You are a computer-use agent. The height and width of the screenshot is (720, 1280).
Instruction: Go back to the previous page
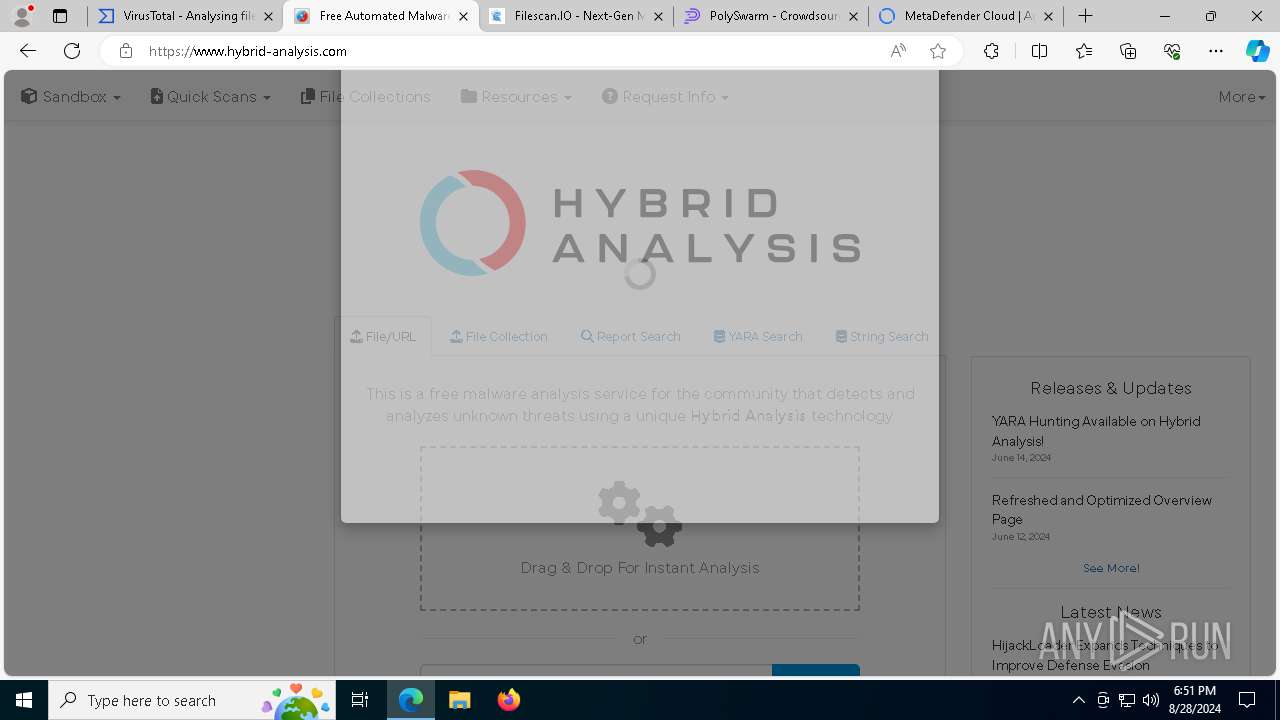(28, 51)
